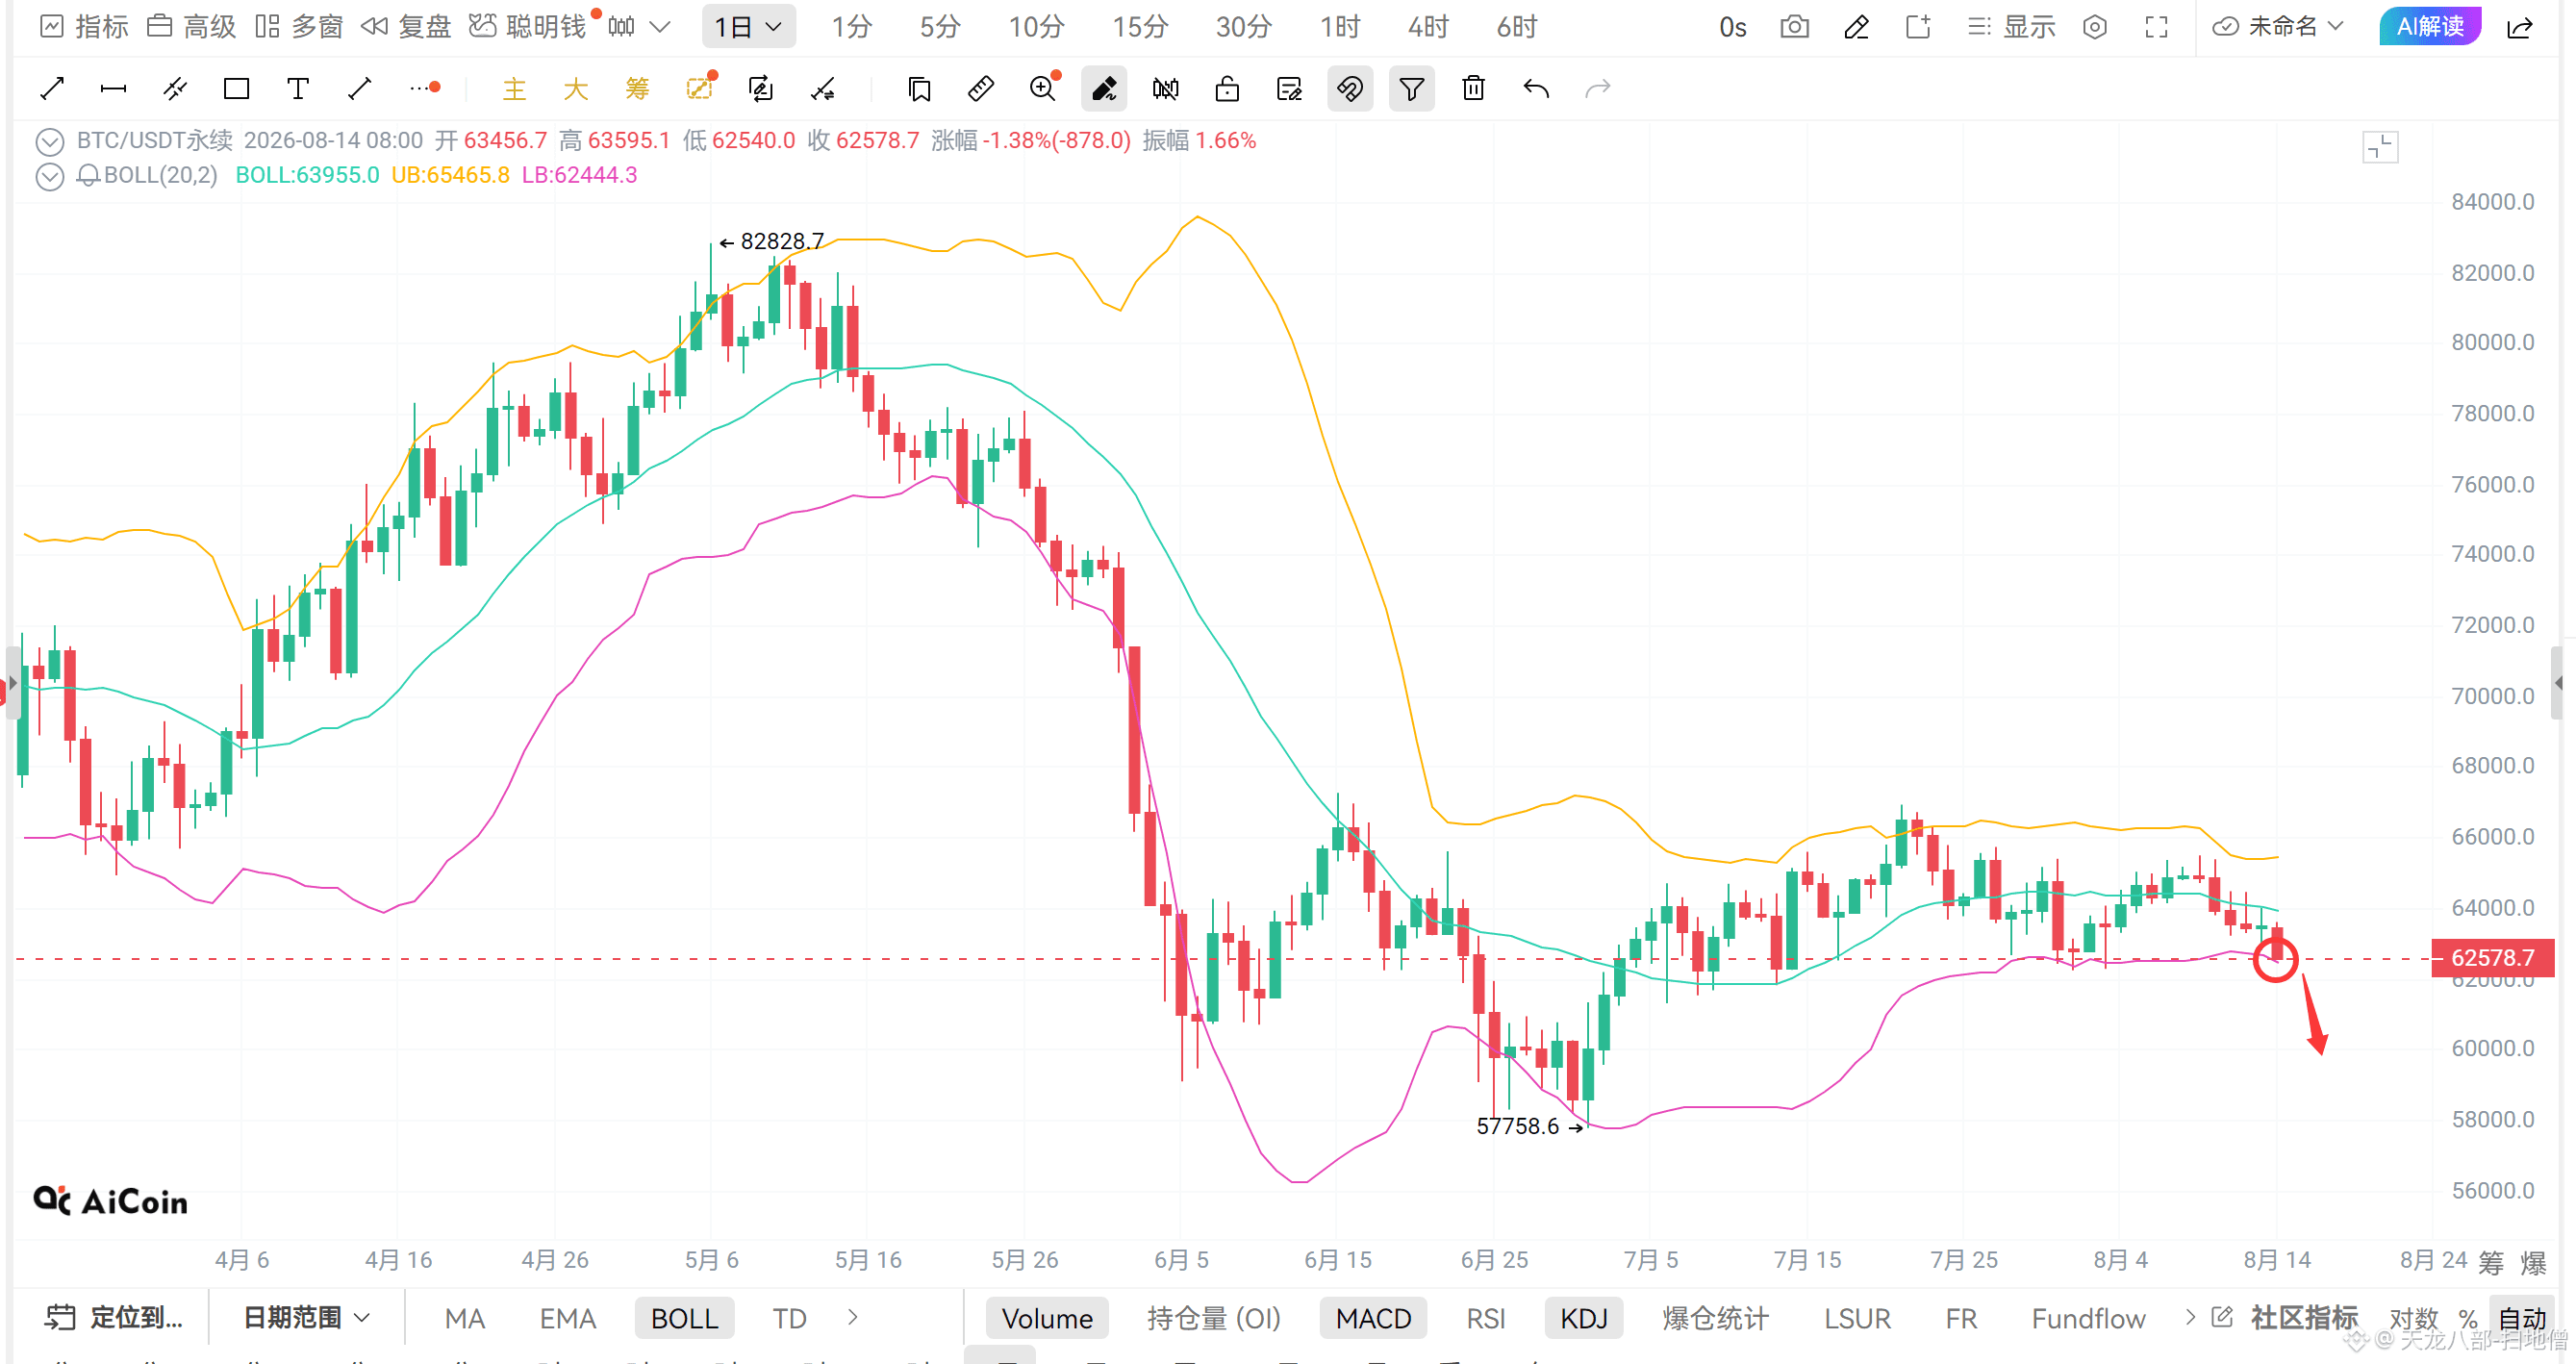This screenshot has width=2576, height=1364.
Task: Toggle the highlighter marker tool
Action: pos(1104,89)
